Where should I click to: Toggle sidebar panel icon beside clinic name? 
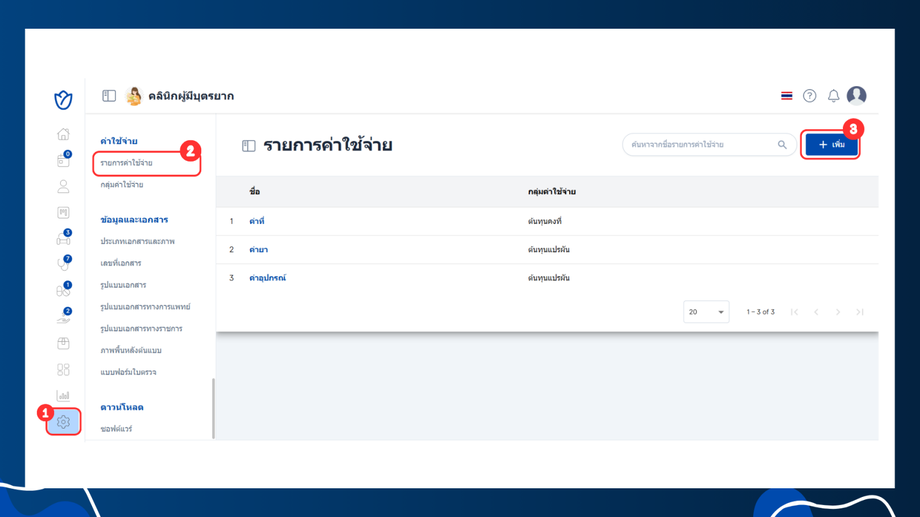click(x=109, y=96)
